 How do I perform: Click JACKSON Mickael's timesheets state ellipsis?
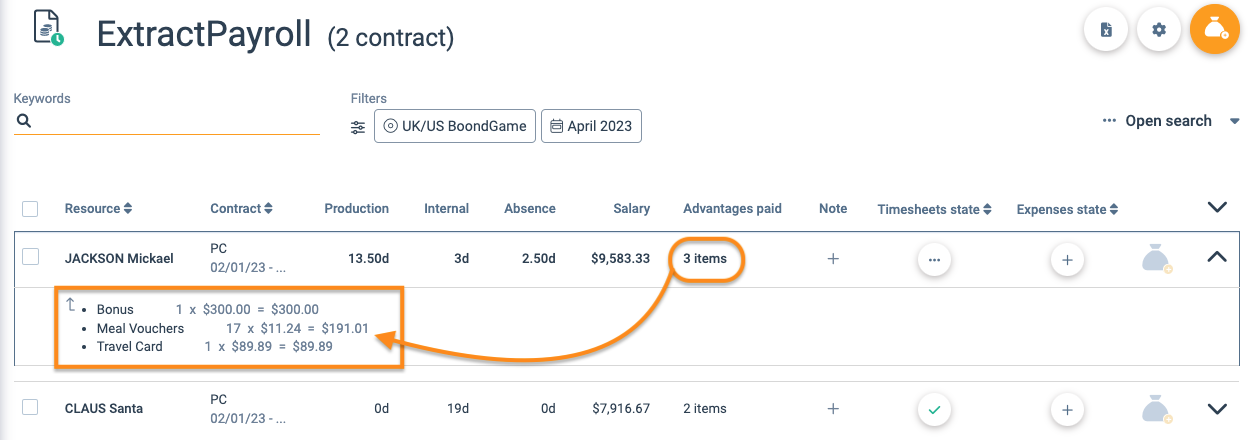[x=934, y=259]
